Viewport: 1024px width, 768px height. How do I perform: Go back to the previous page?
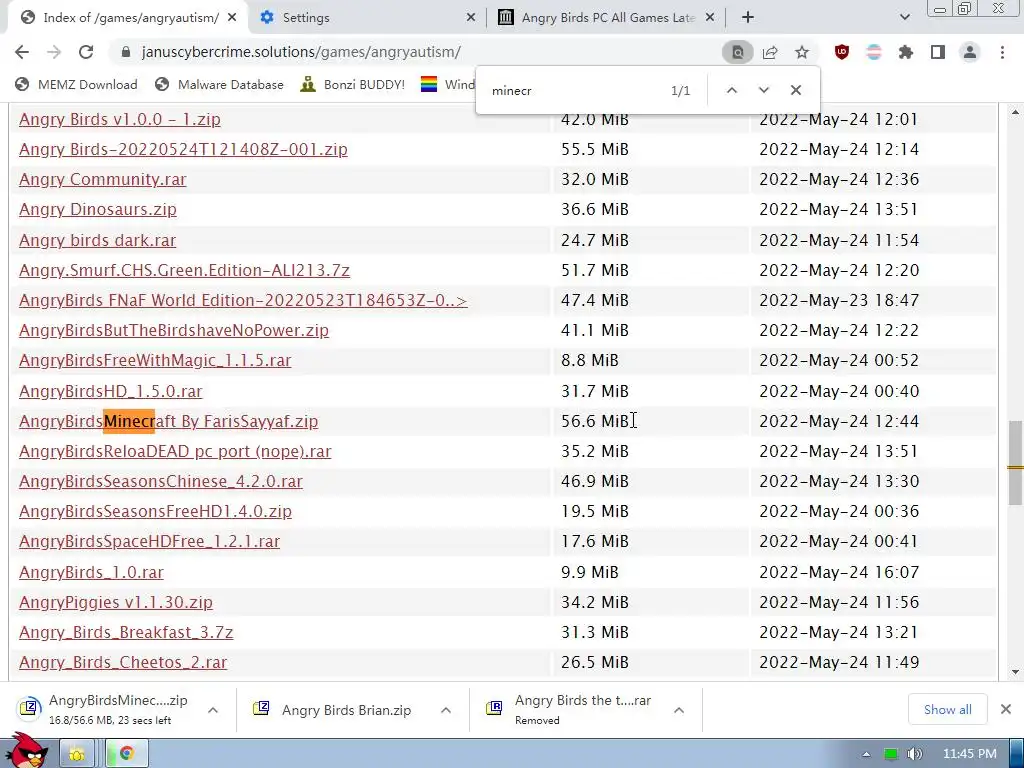22,52
